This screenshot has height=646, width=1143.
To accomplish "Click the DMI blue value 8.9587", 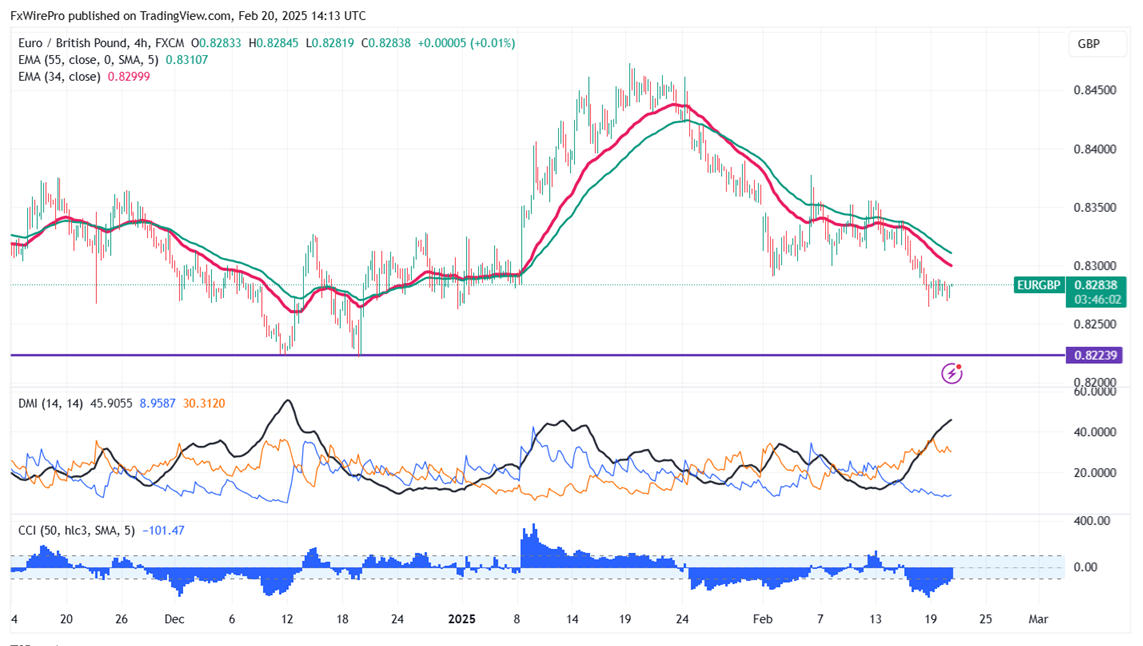I will 157,403.
